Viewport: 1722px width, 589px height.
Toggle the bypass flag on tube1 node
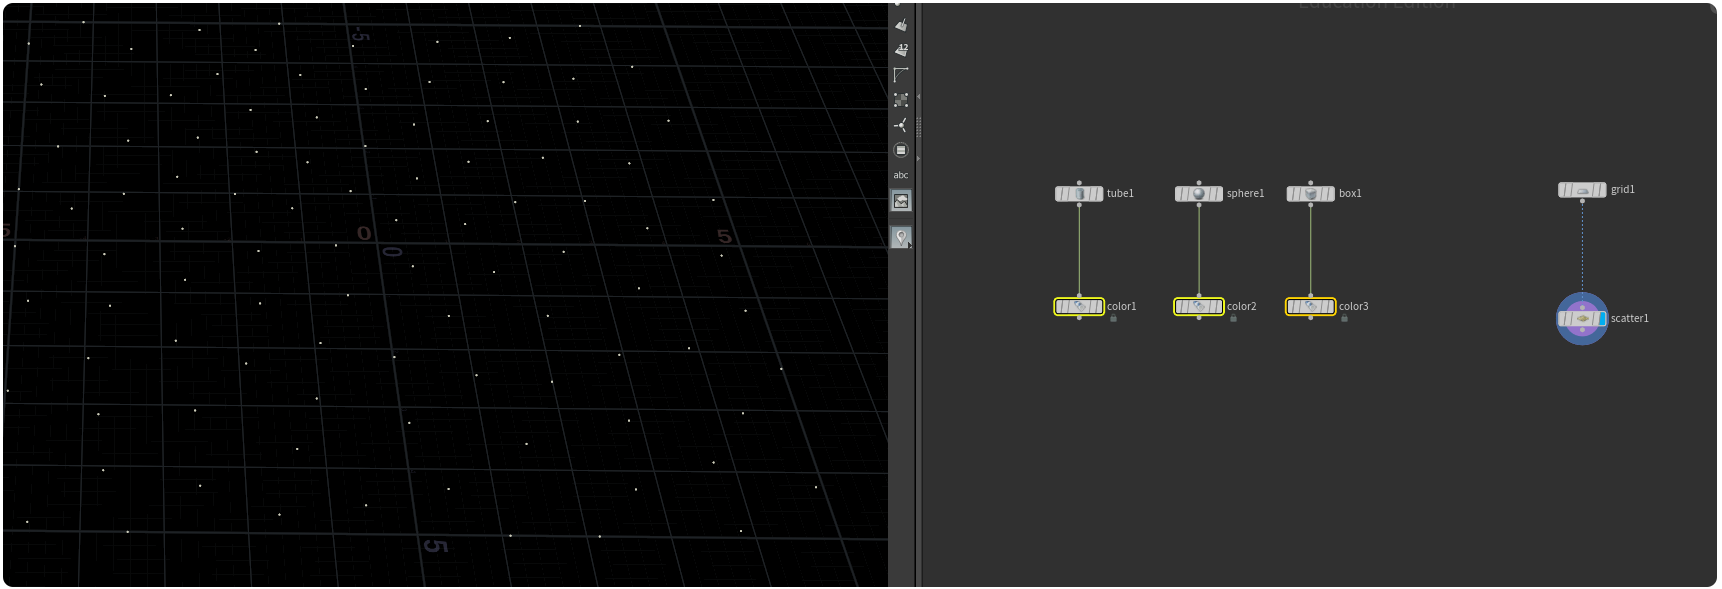[1059, 194]
